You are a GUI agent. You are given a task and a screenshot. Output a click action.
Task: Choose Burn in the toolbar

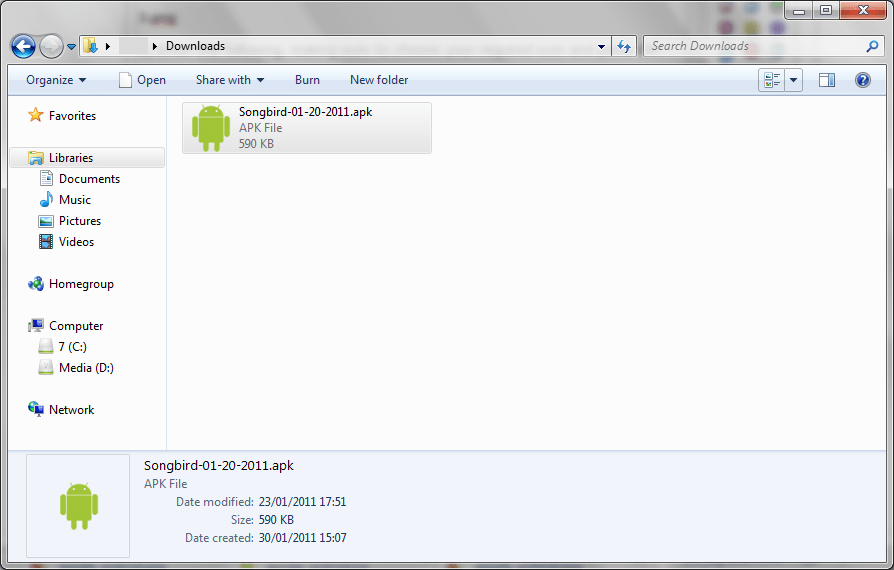tap(307, 80)
